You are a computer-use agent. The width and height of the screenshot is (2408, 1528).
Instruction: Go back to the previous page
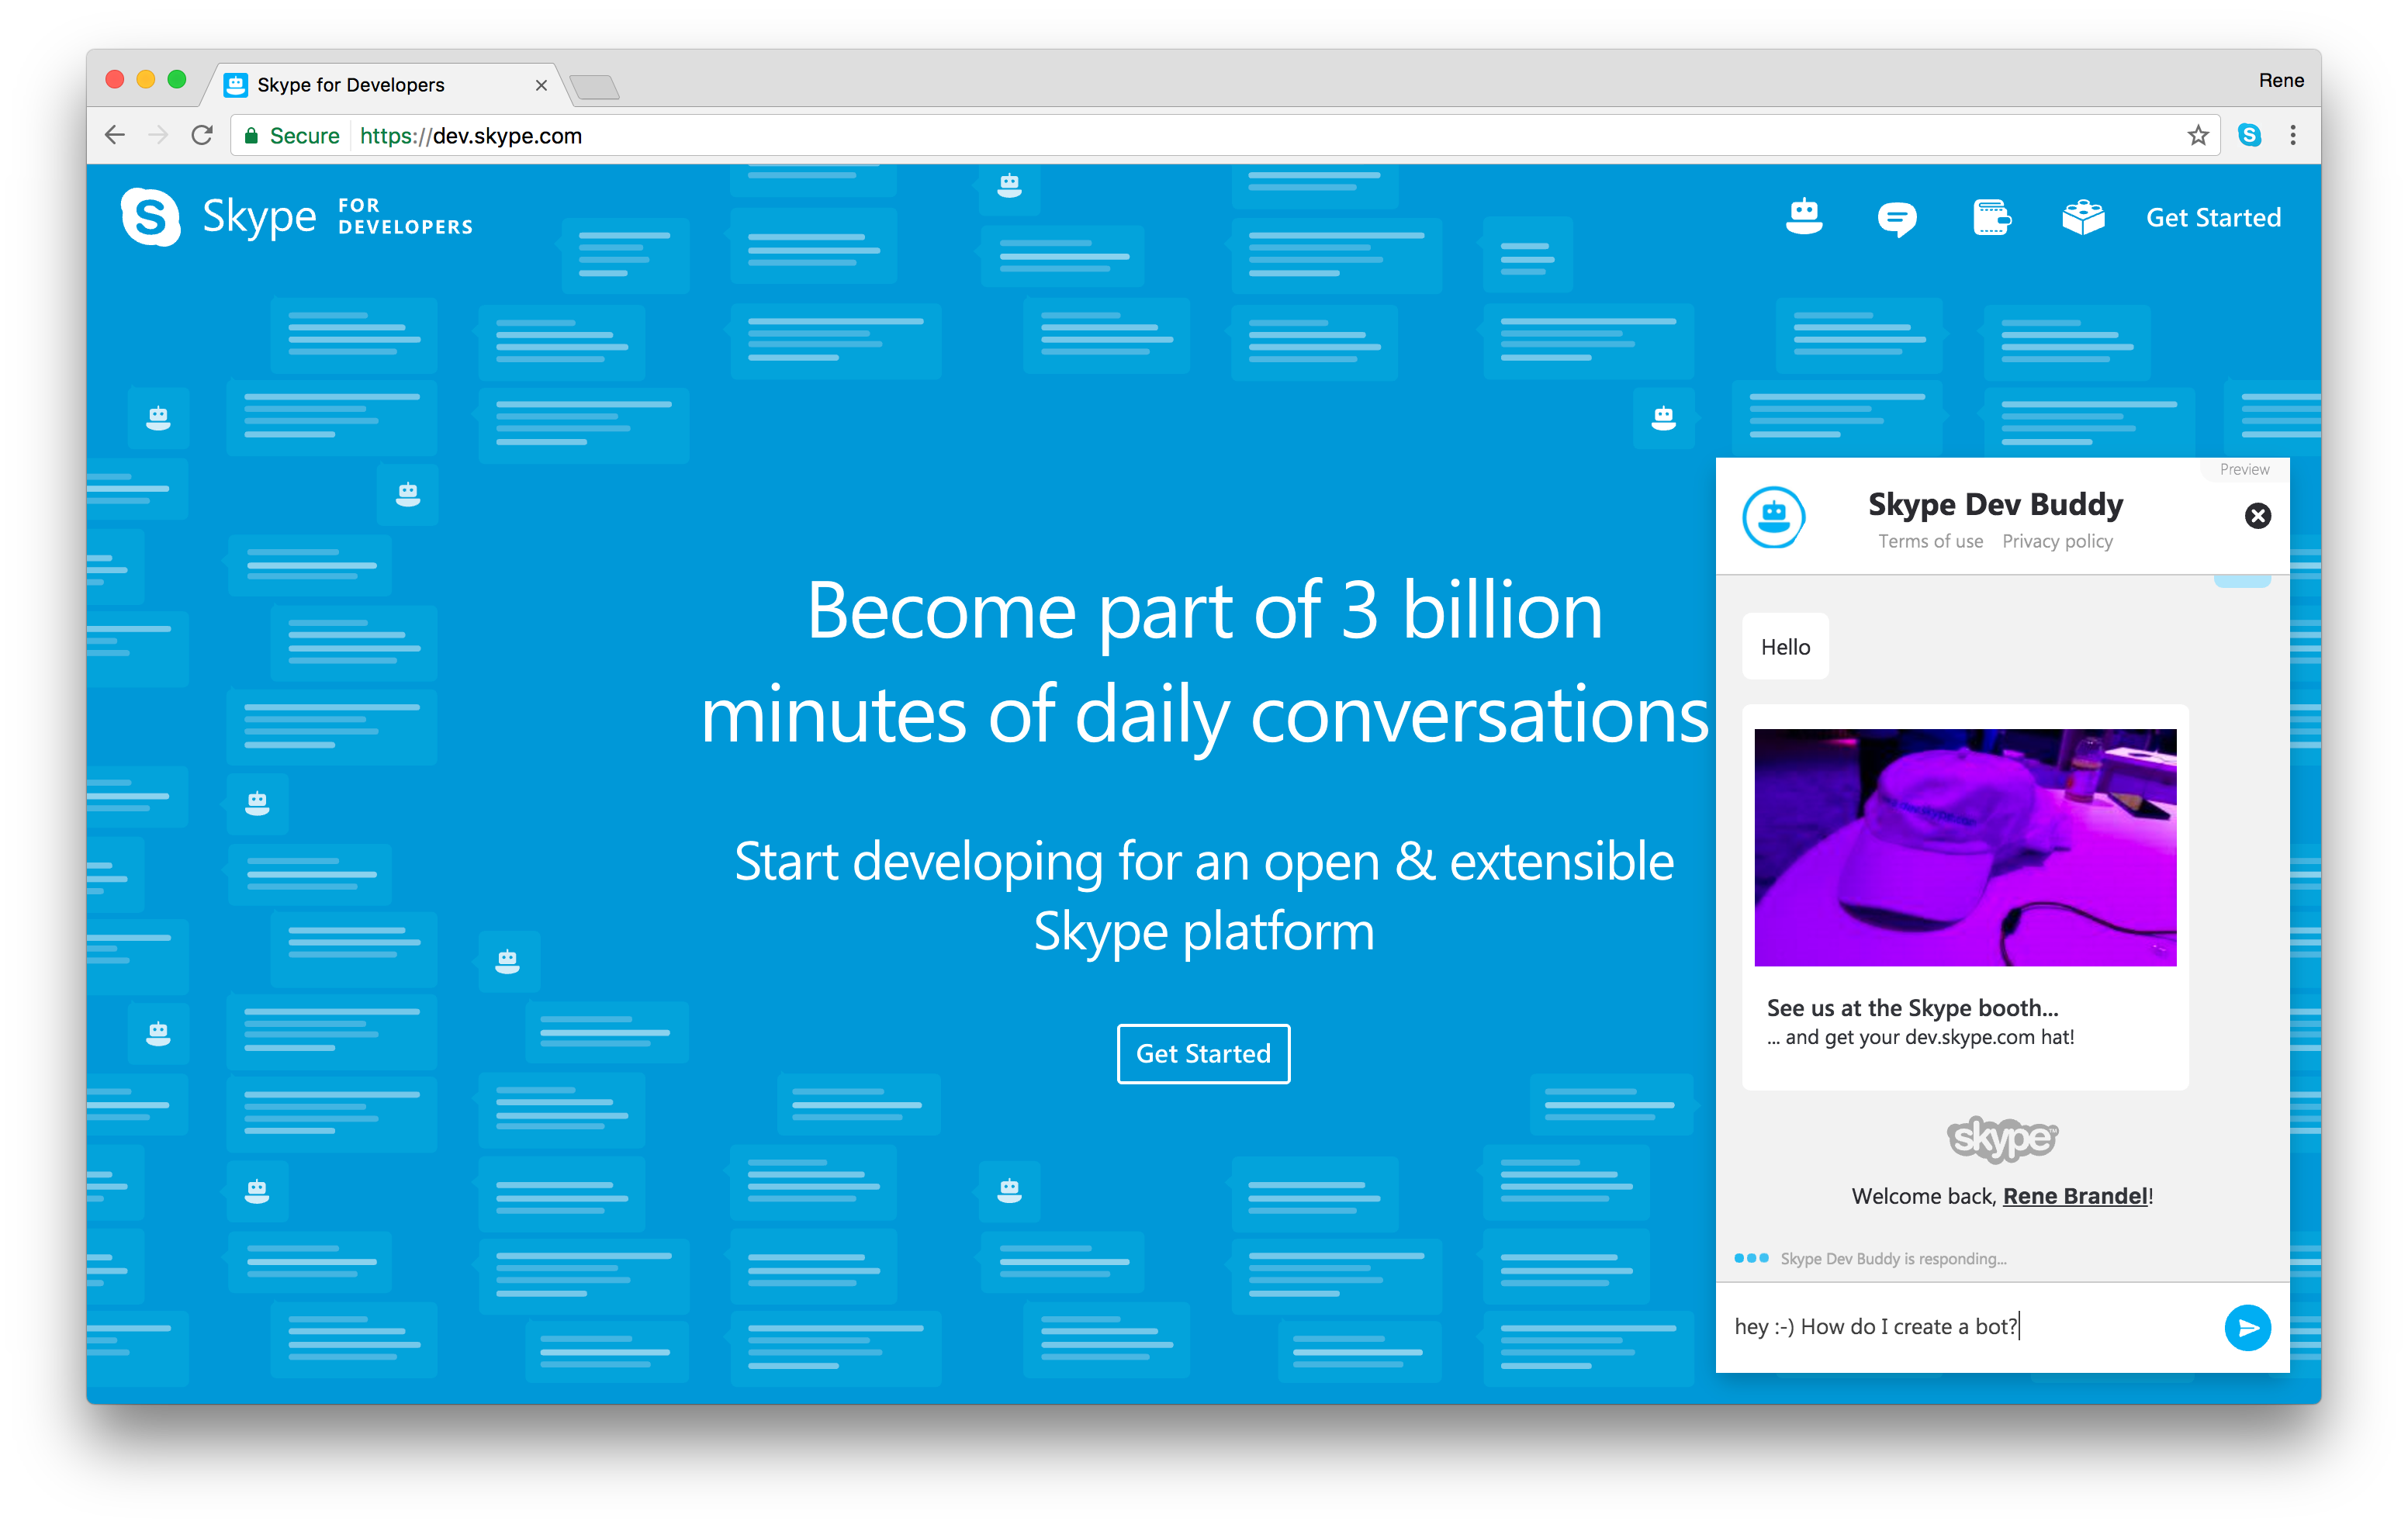(x=115, y=135)
